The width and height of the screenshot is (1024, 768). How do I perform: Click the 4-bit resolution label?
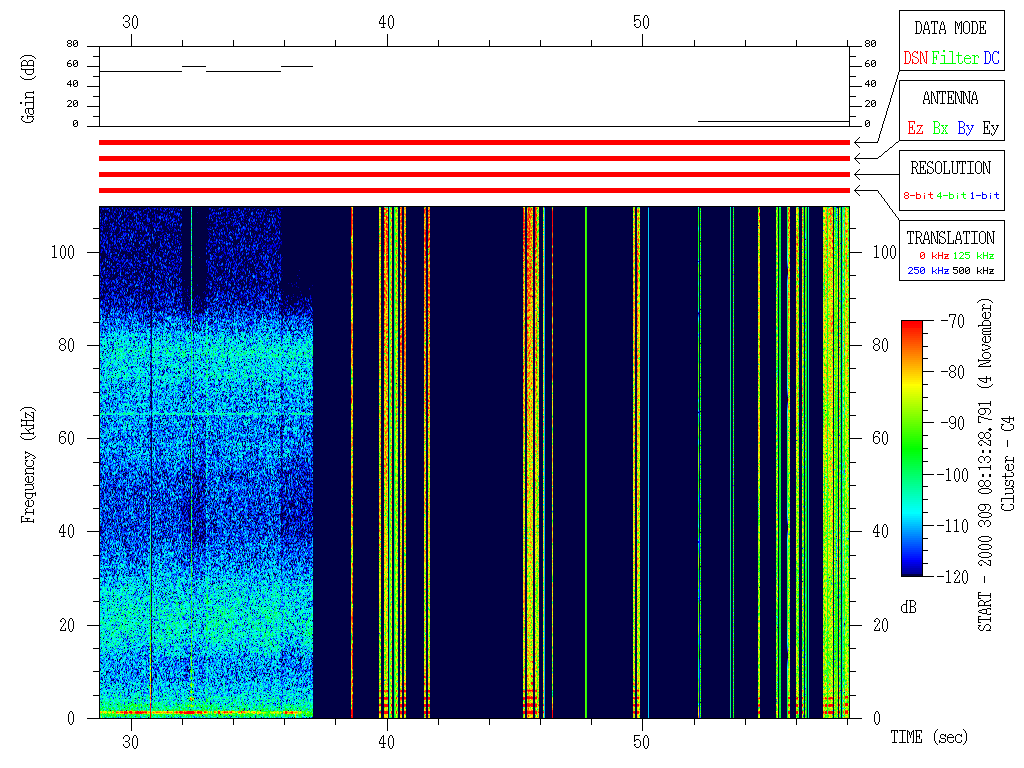coord(952,196)
